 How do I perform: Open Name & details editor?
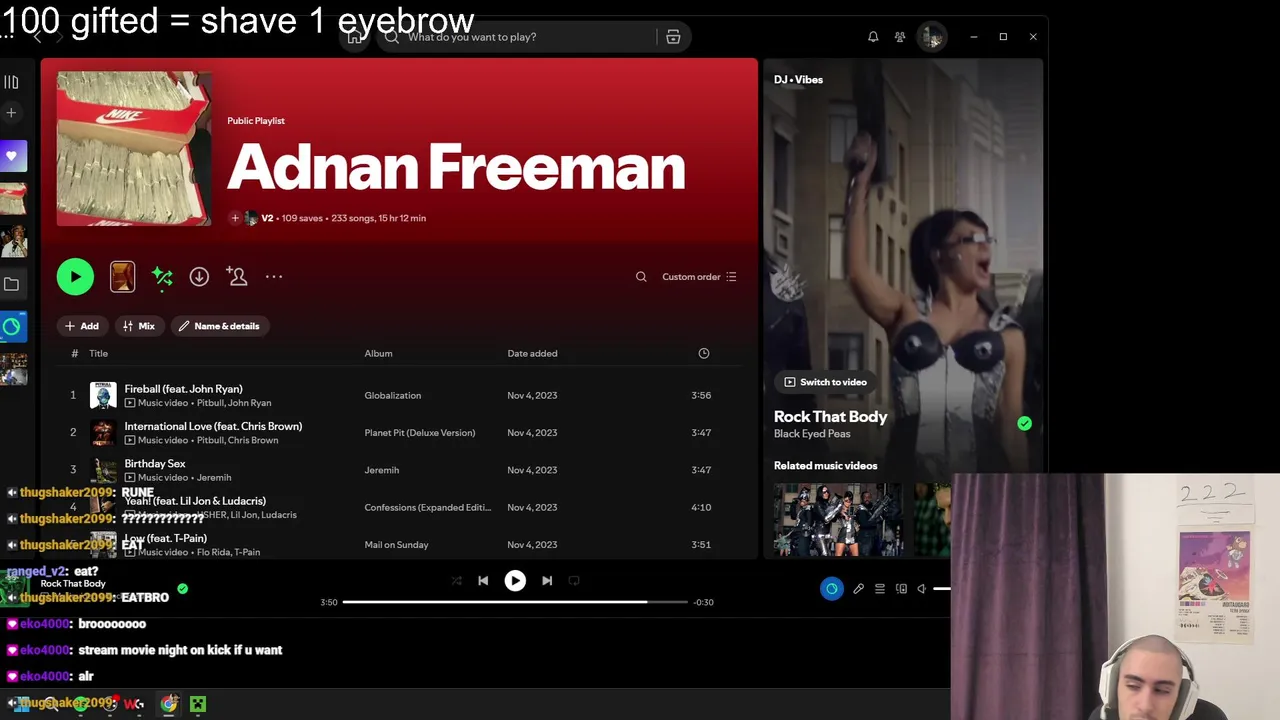click(x=219, y=326)
